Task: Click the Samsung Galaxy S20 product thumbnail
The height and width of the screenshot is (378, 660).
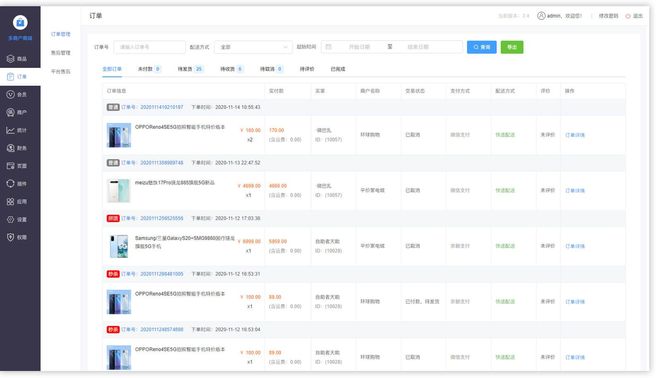Action: 119,246
